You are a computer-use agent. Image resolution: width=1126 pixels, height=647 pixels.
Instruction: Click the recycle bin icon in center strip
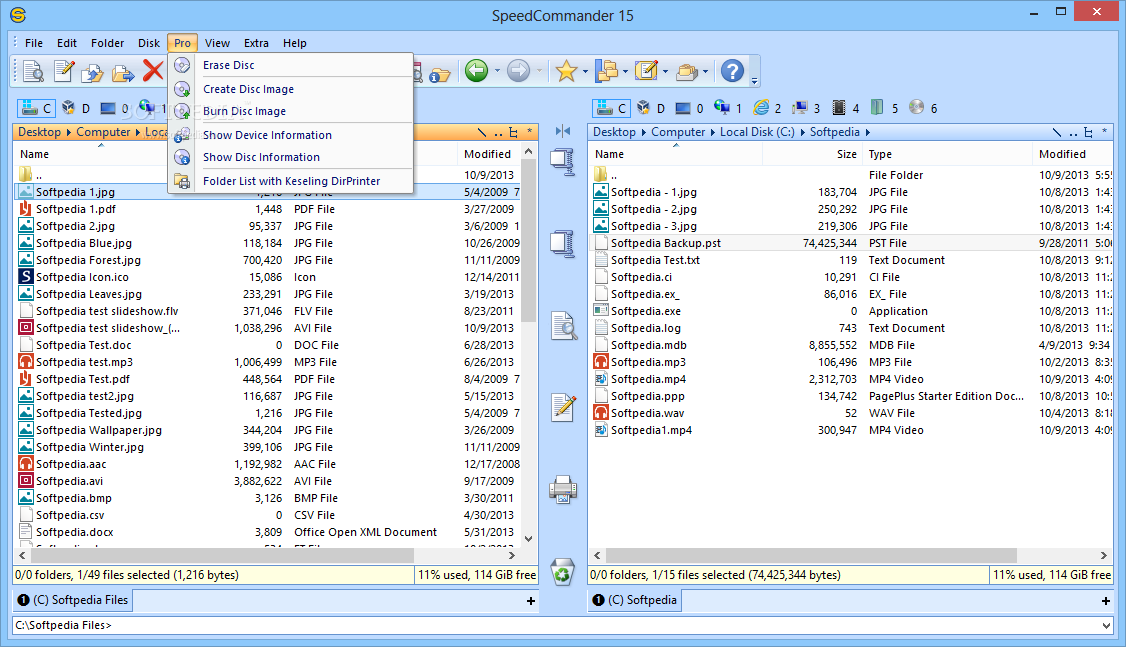click(x=563, y=572)
